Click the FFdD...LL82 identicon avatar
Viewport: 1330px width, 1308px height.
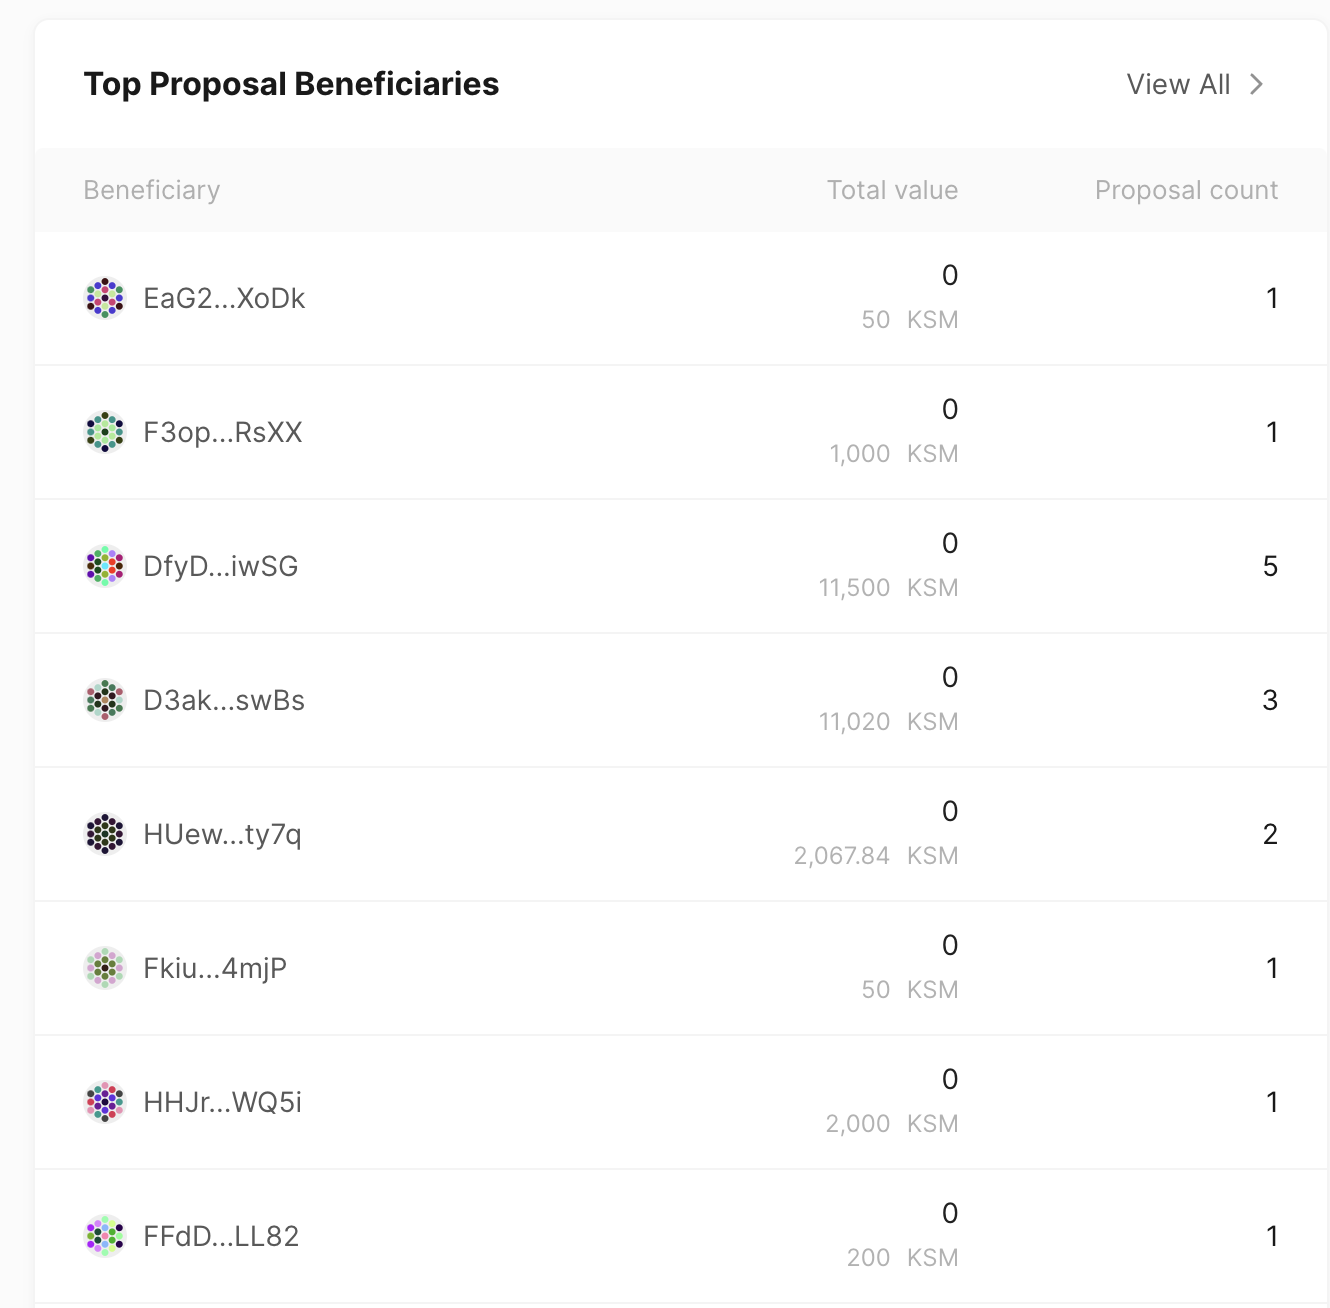pyautogui.click(x=103, y=1235)
